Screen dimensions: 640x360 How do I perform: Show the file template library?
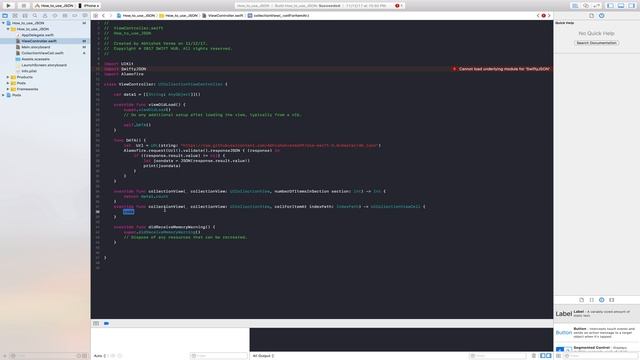pyautogui.click(x=582, y=300)
